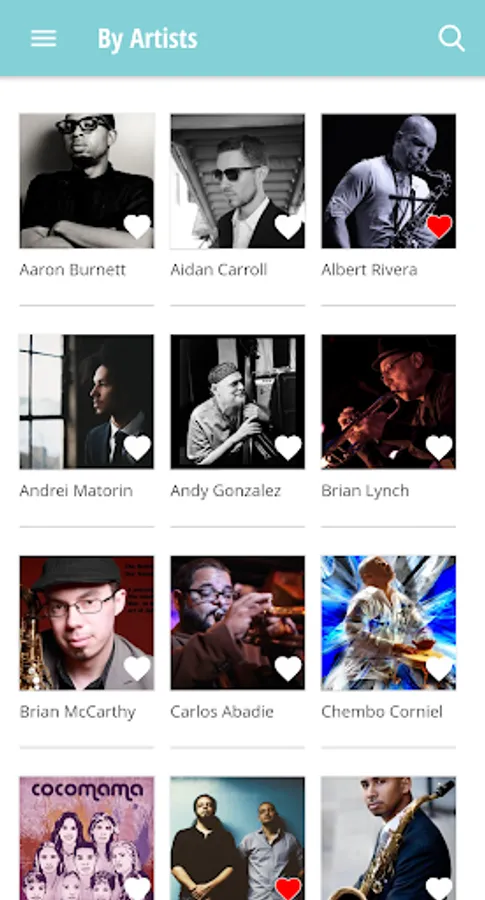The height and width of the screenshot is (900, 485).
Task: Unfavorite the duo artist via red heart
Action: [x=288, y=889]
